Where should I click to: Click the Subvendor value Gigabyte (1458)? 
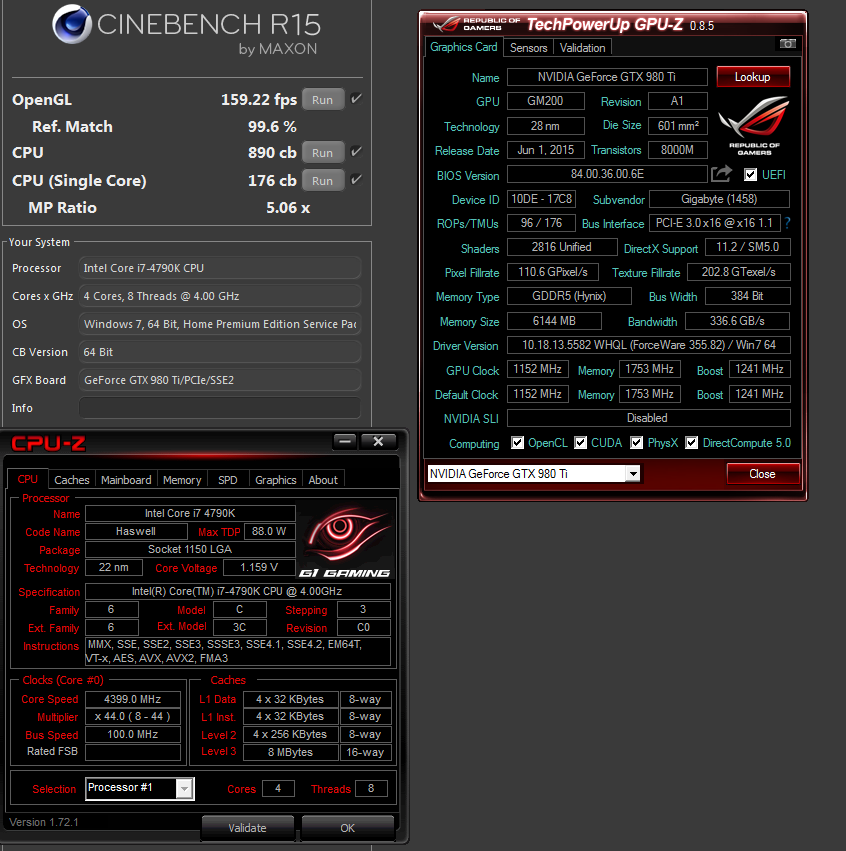[x=719, y=199]
